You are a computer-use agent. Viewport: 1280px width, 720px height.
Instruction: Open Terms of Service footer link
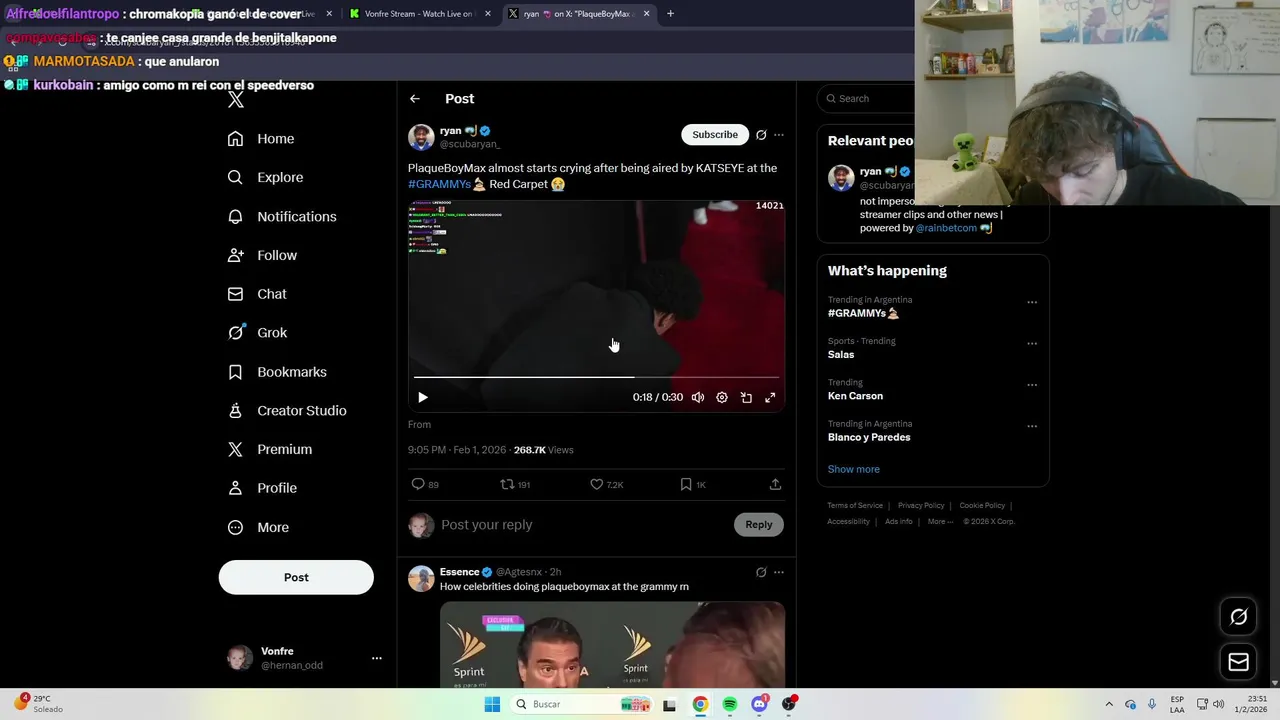click(855, 506)
